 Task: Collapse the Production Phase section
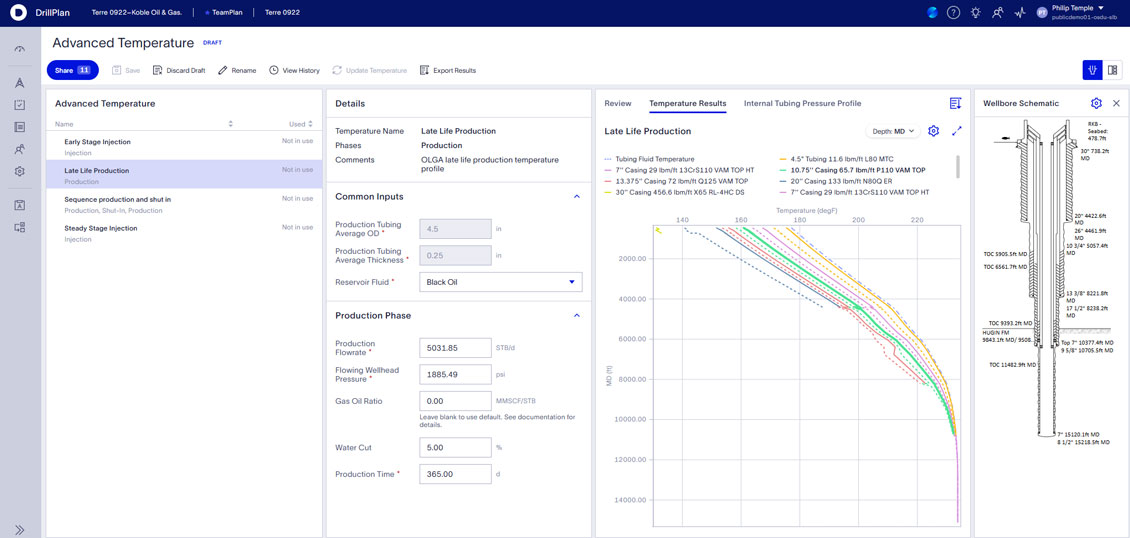[577, 315]
